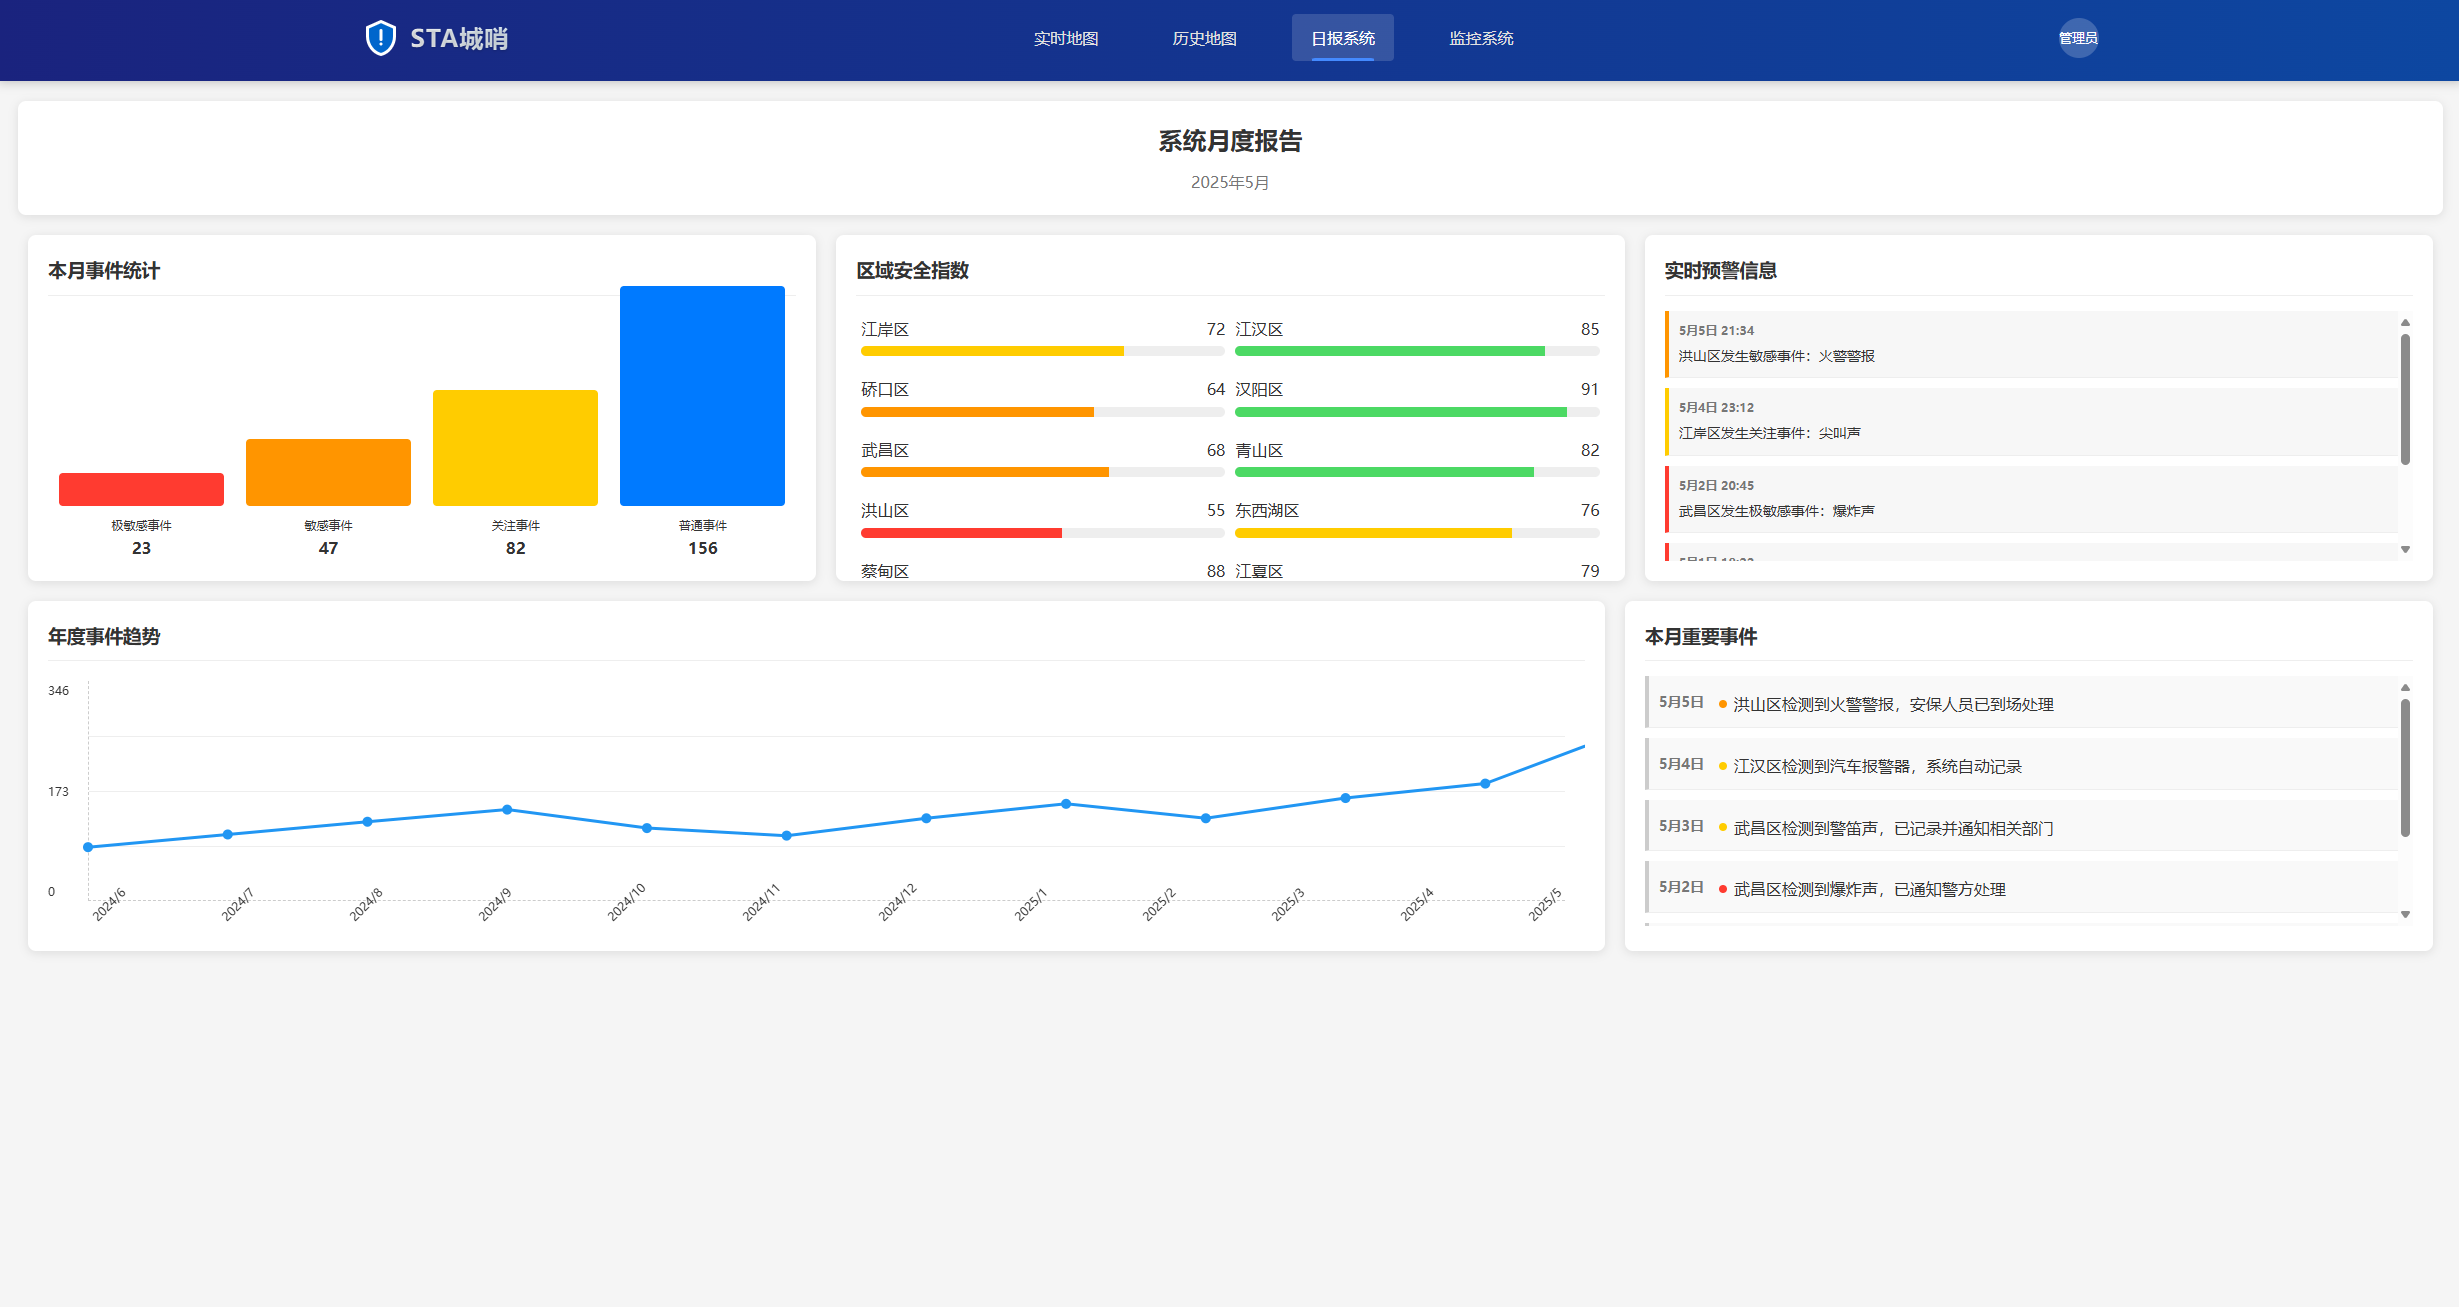Switch to 实时地图 tab

pos(1065,38)
